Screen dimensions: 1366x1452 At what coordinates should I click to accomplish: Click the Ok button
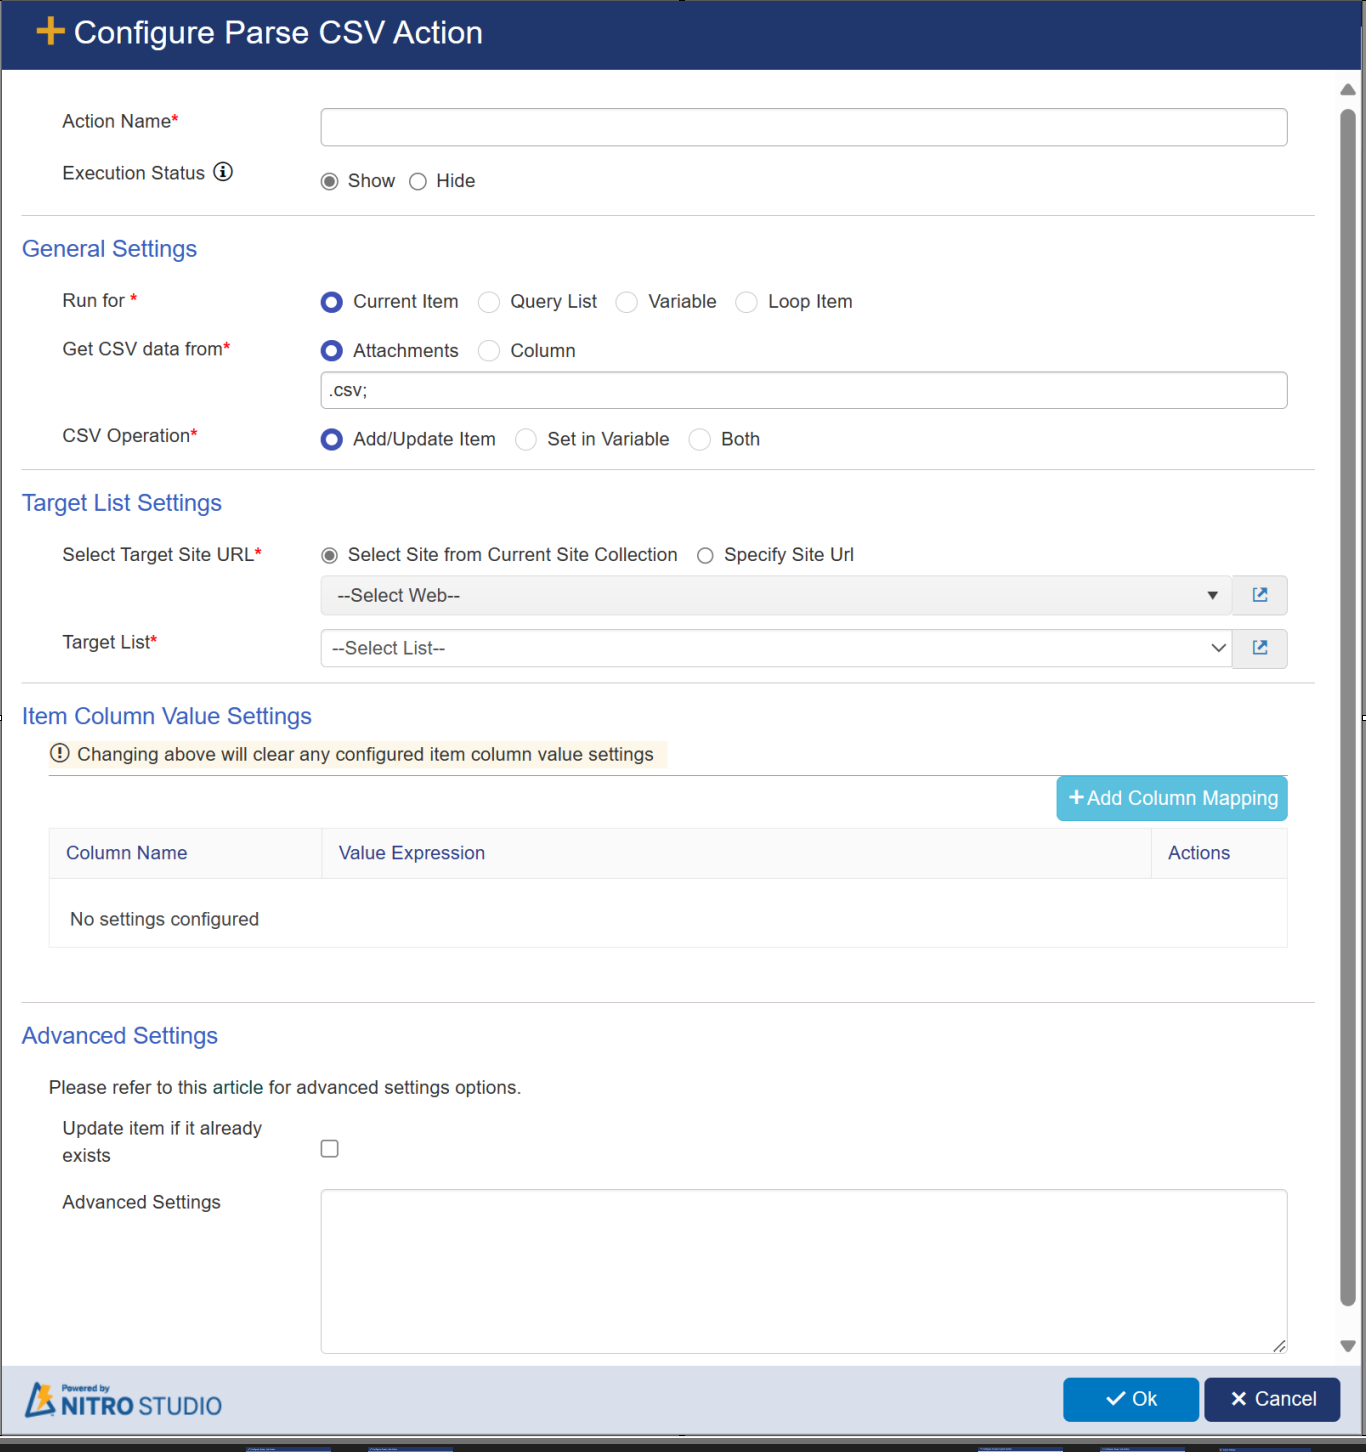[x=1131, y=1399]
